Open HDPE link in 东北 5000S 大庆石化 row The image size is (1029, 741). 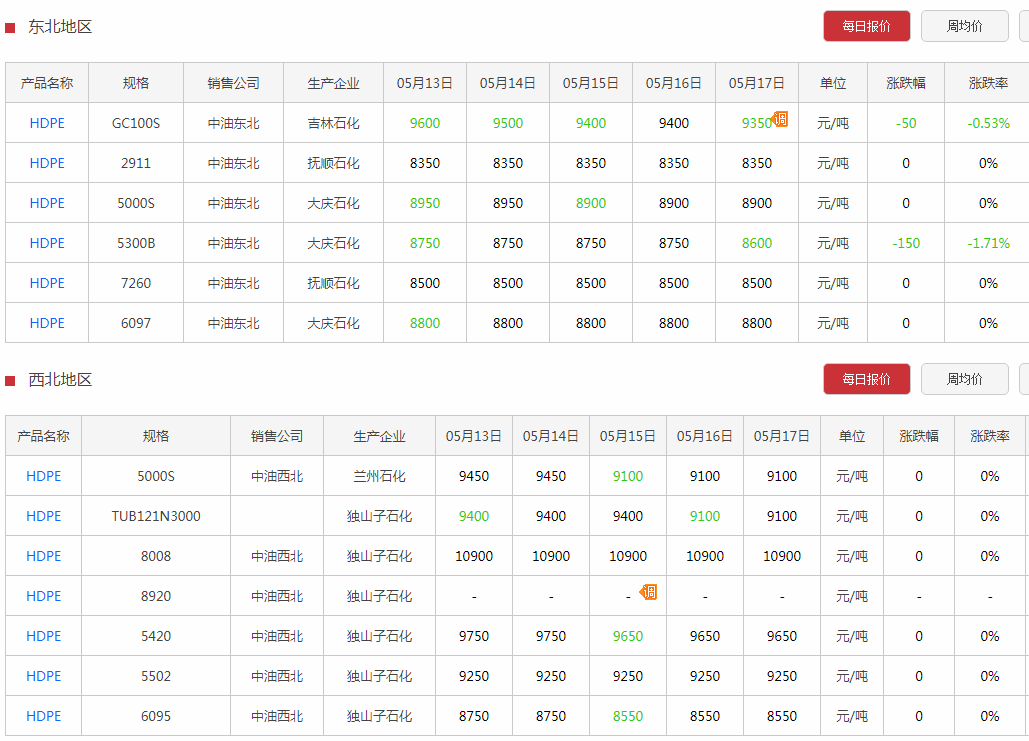tap(47, 203)
